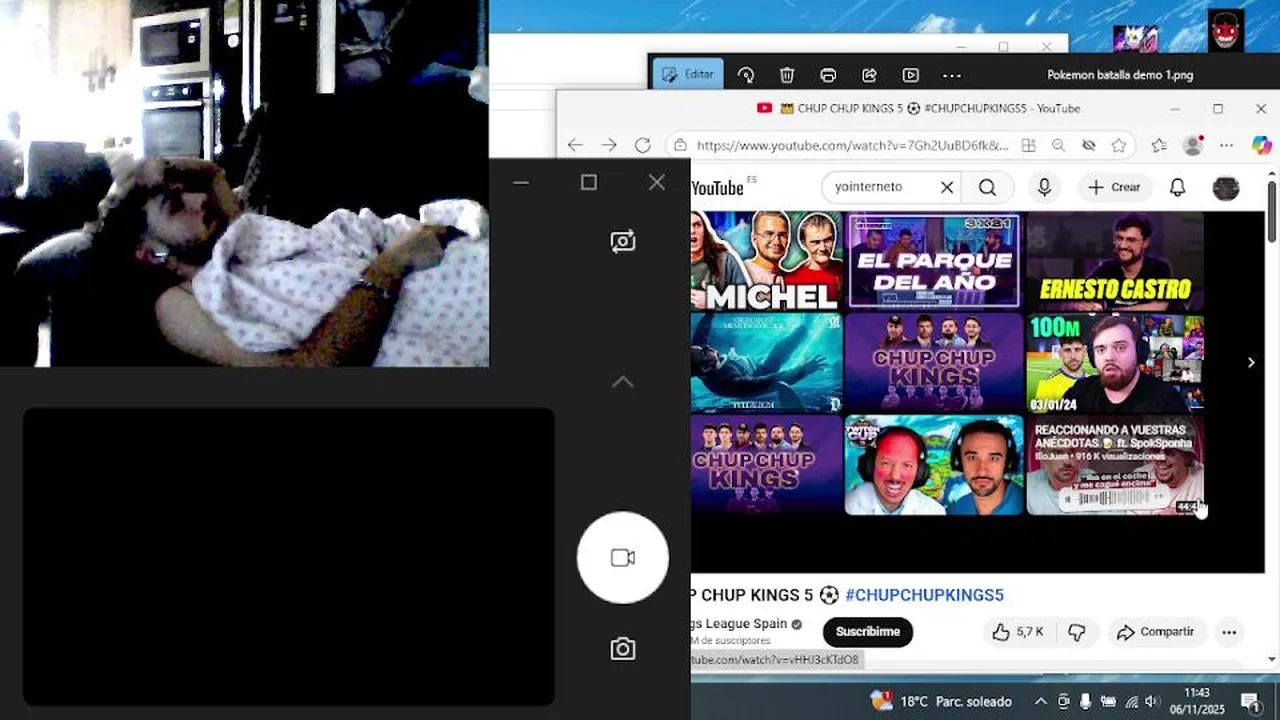Dislike the video
Viewport: 1280px width, 720px height.
pos(1077,632)
